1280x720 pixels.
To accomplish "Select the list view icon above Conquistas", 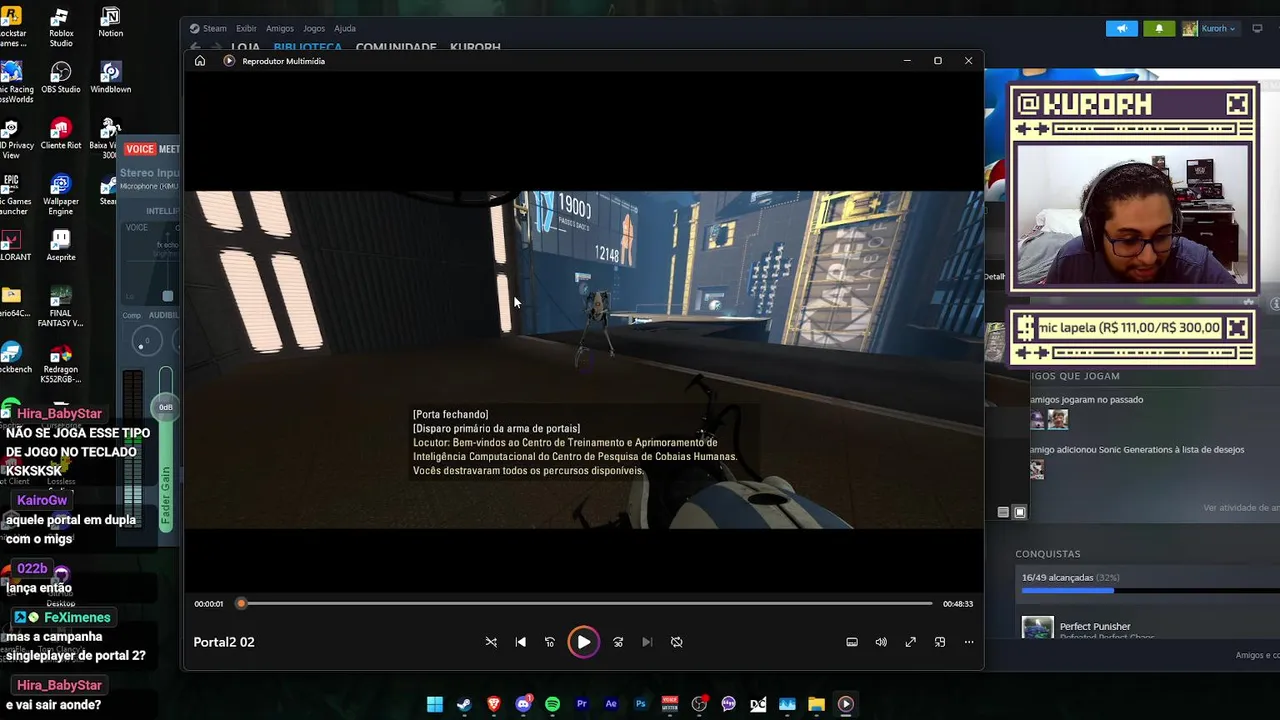I will pos(1003,512).
